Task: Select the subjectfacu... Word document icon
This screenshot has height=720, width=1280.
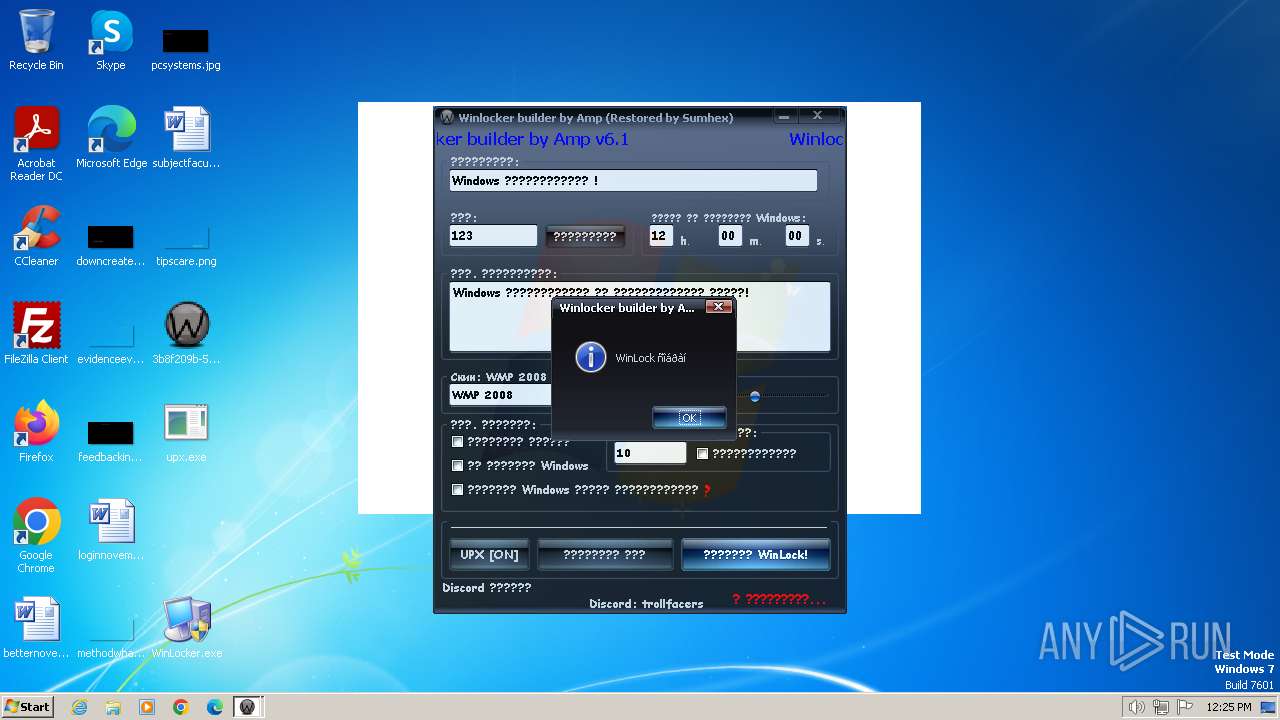Action: pyautogui.click(x=186, y=138)
